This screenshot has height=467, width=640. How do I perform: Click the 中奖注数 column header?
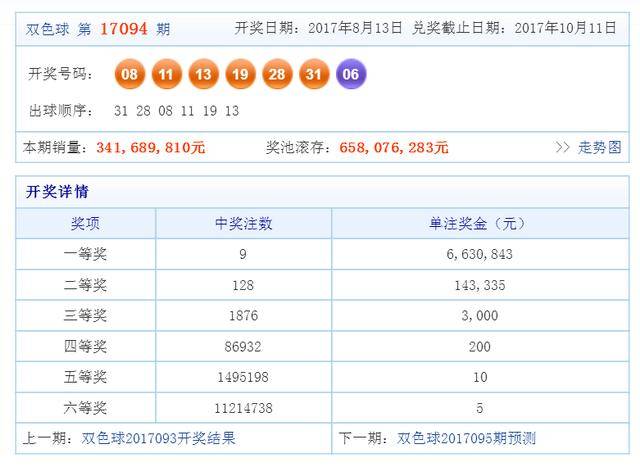tap(243, 223)
